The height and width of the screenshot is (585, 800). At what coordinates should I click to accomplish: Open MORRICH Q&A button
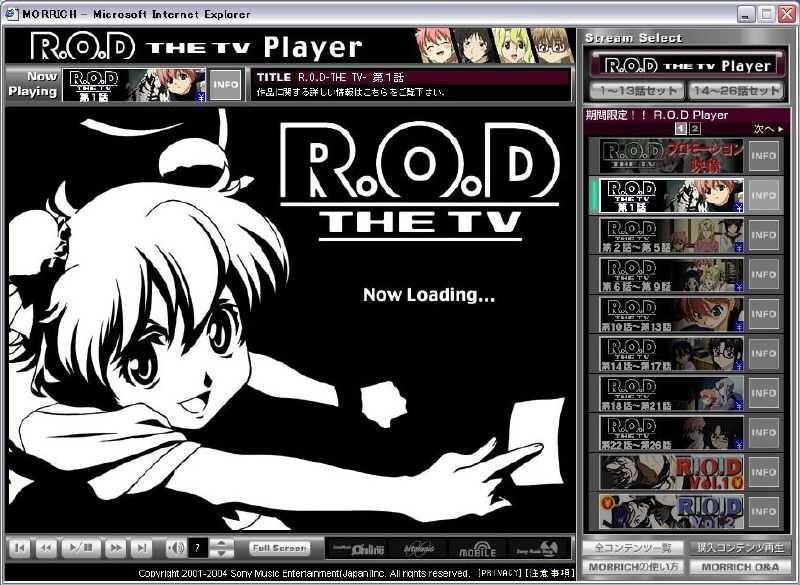740,567
